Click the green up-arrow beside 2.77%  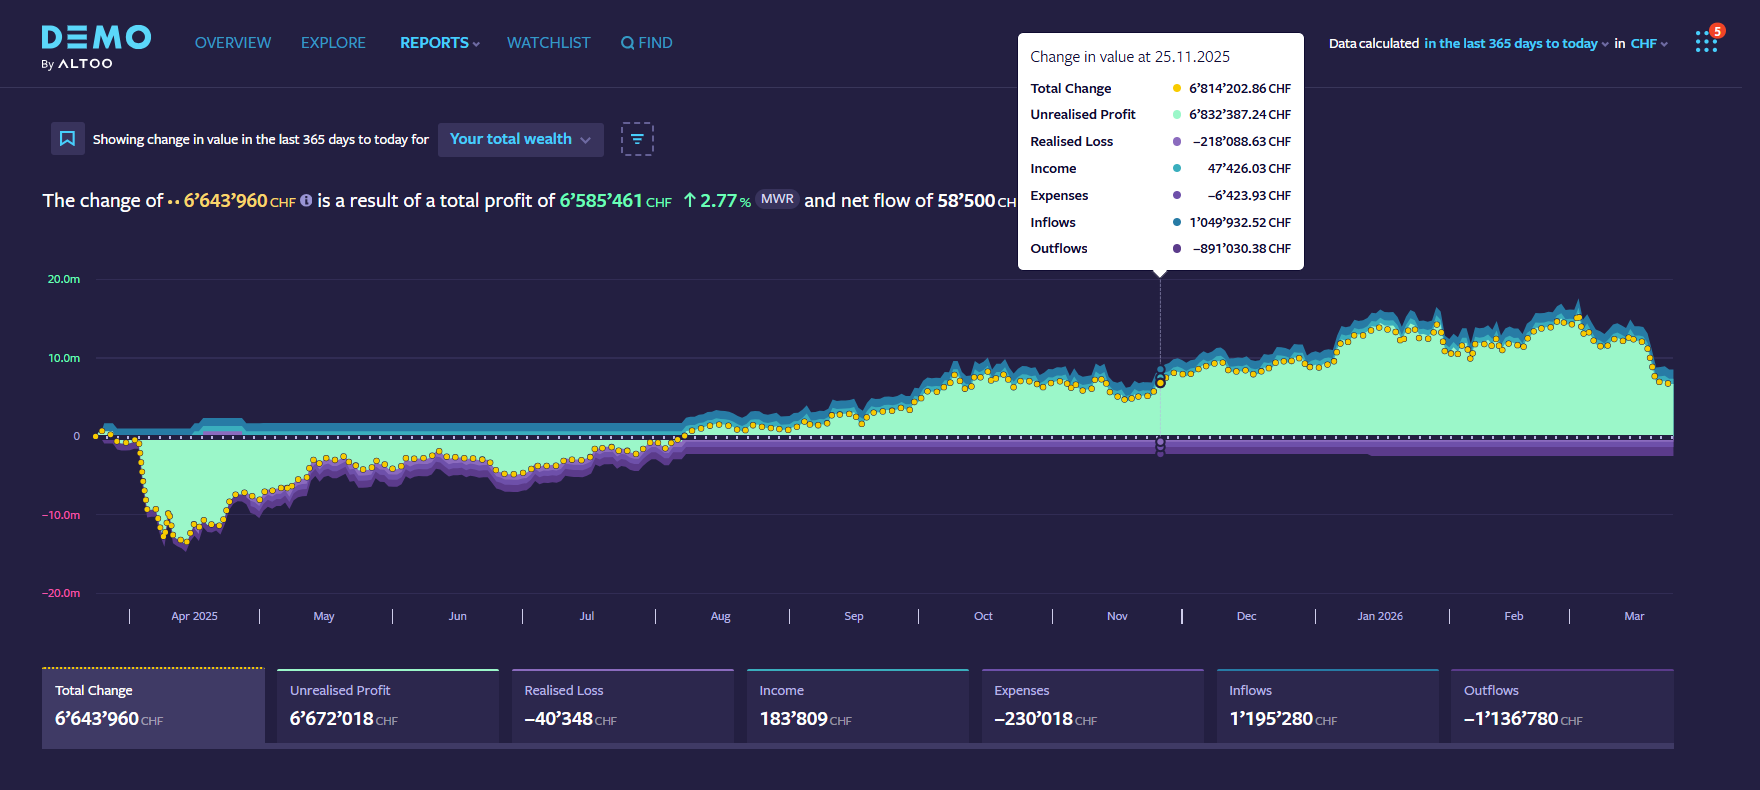(x=689, y=200)
